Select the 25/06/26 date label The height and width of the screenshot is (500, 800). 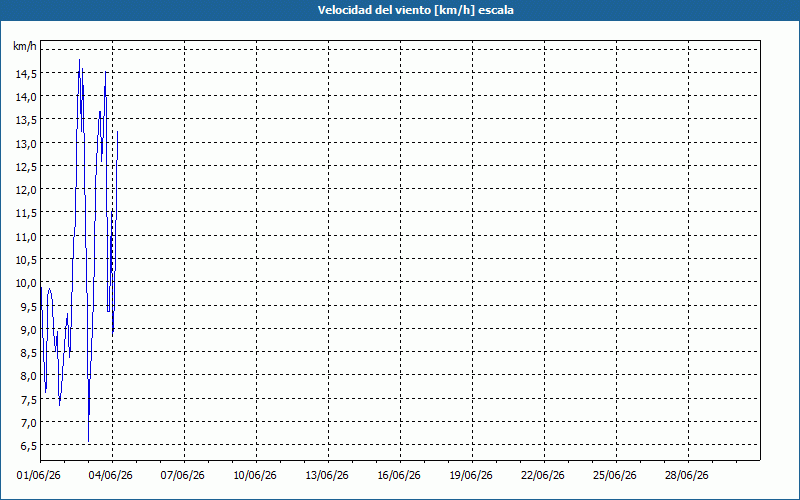[615, 476]
